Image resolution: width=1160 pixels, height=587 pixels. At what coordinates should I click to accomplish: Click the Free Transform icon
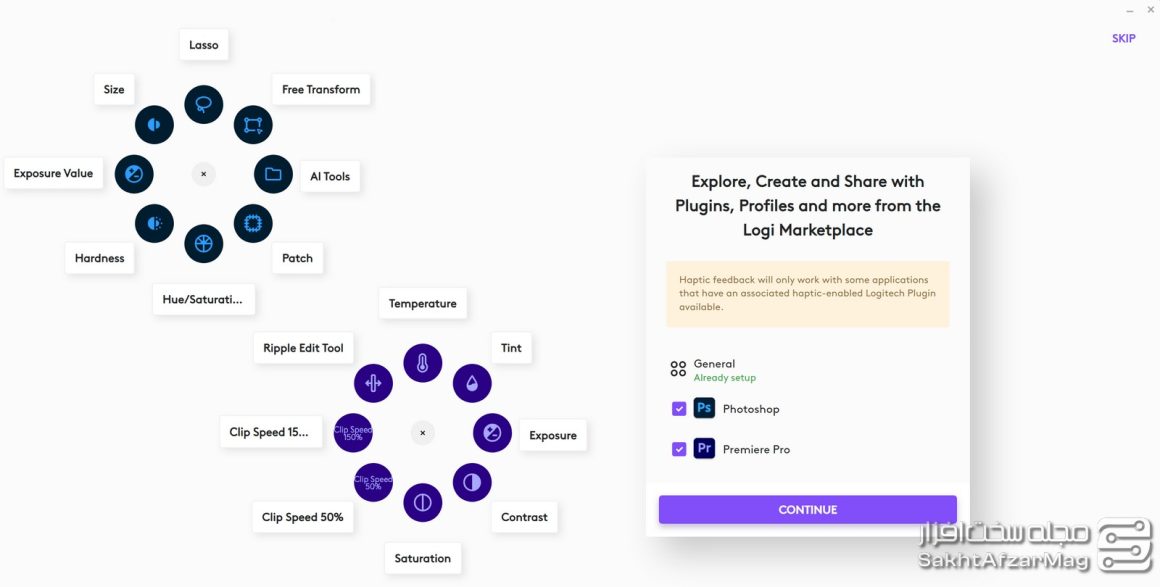point(253,125)
